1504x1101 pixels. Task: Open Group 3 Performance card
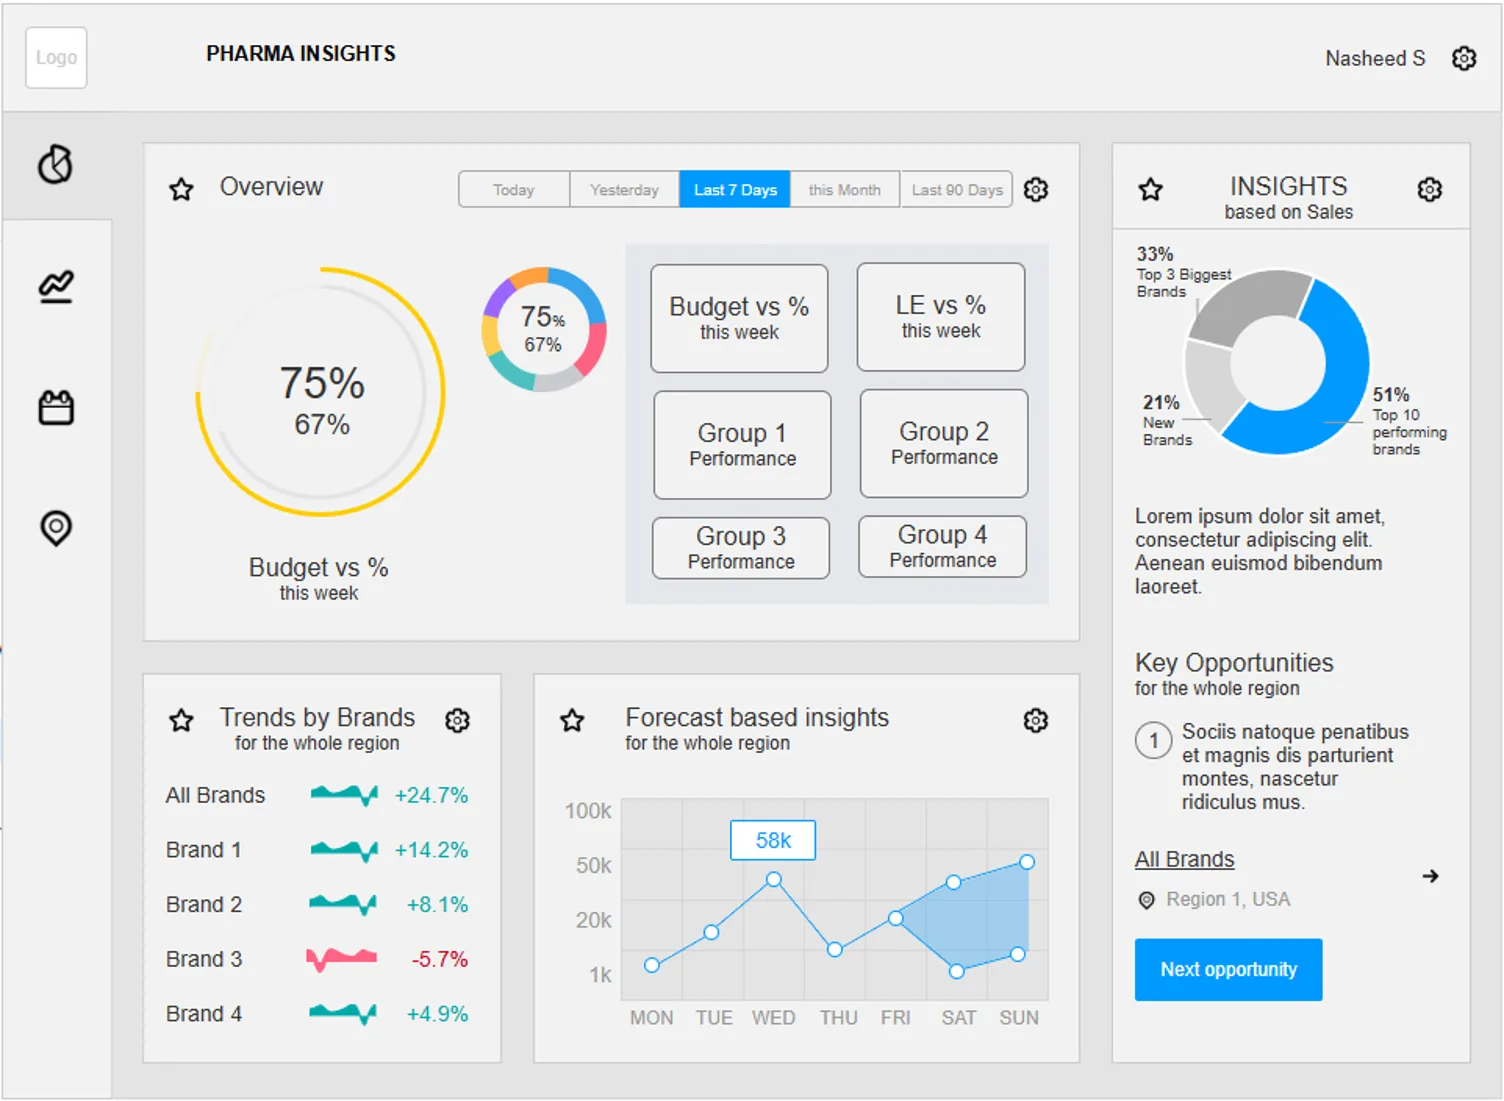tap(741, 547)
